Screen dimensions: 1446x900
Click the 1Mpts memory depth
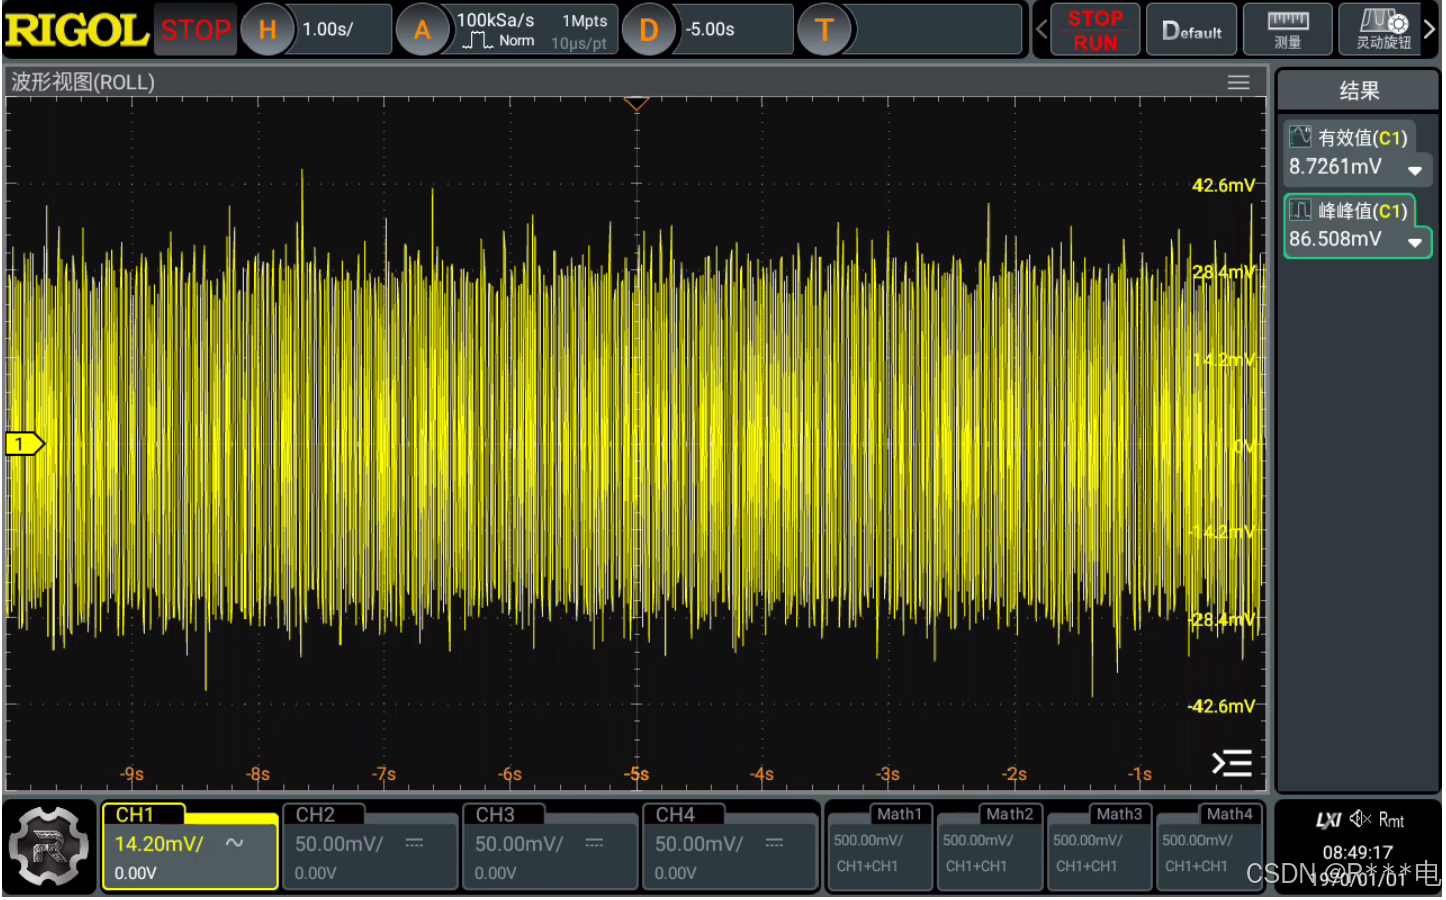584,21
